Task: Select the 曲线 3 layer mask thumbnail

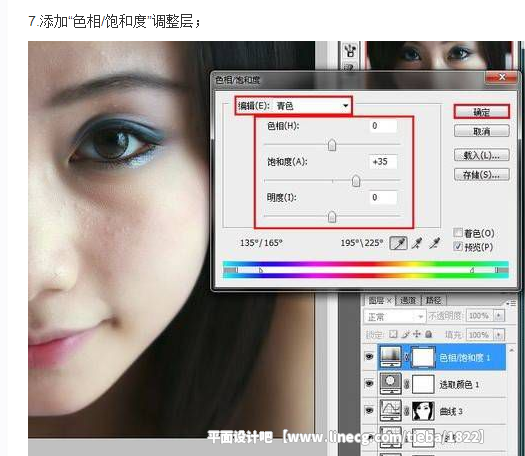Action: click(x=423, y=411)
